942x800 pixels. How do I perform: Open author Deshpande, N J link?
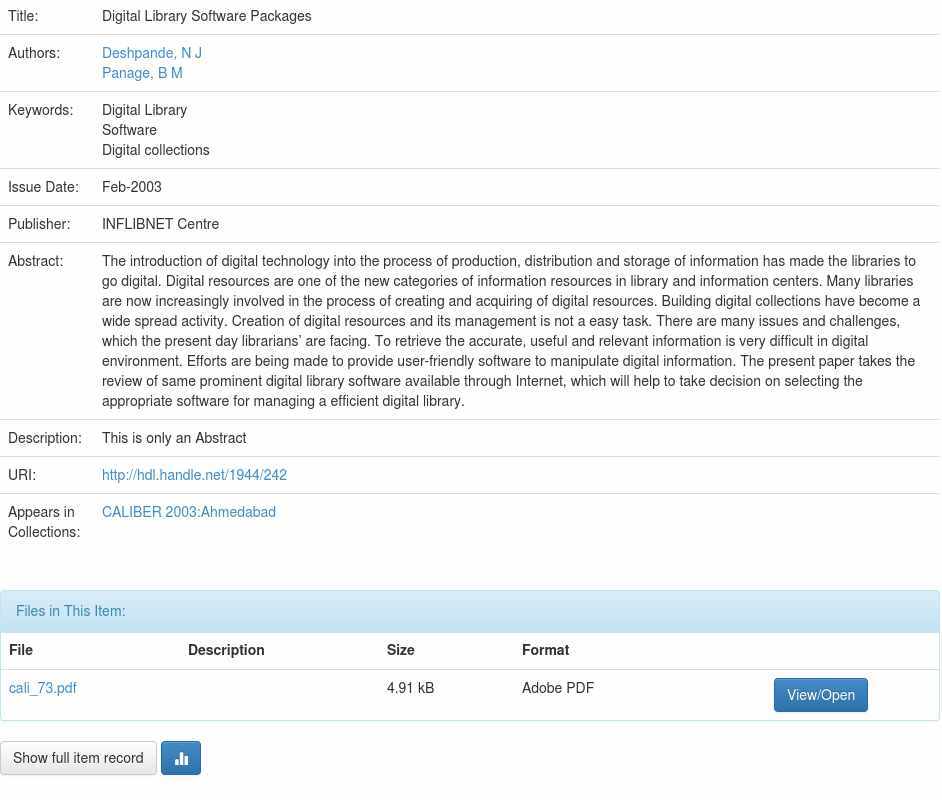point(152,53)
